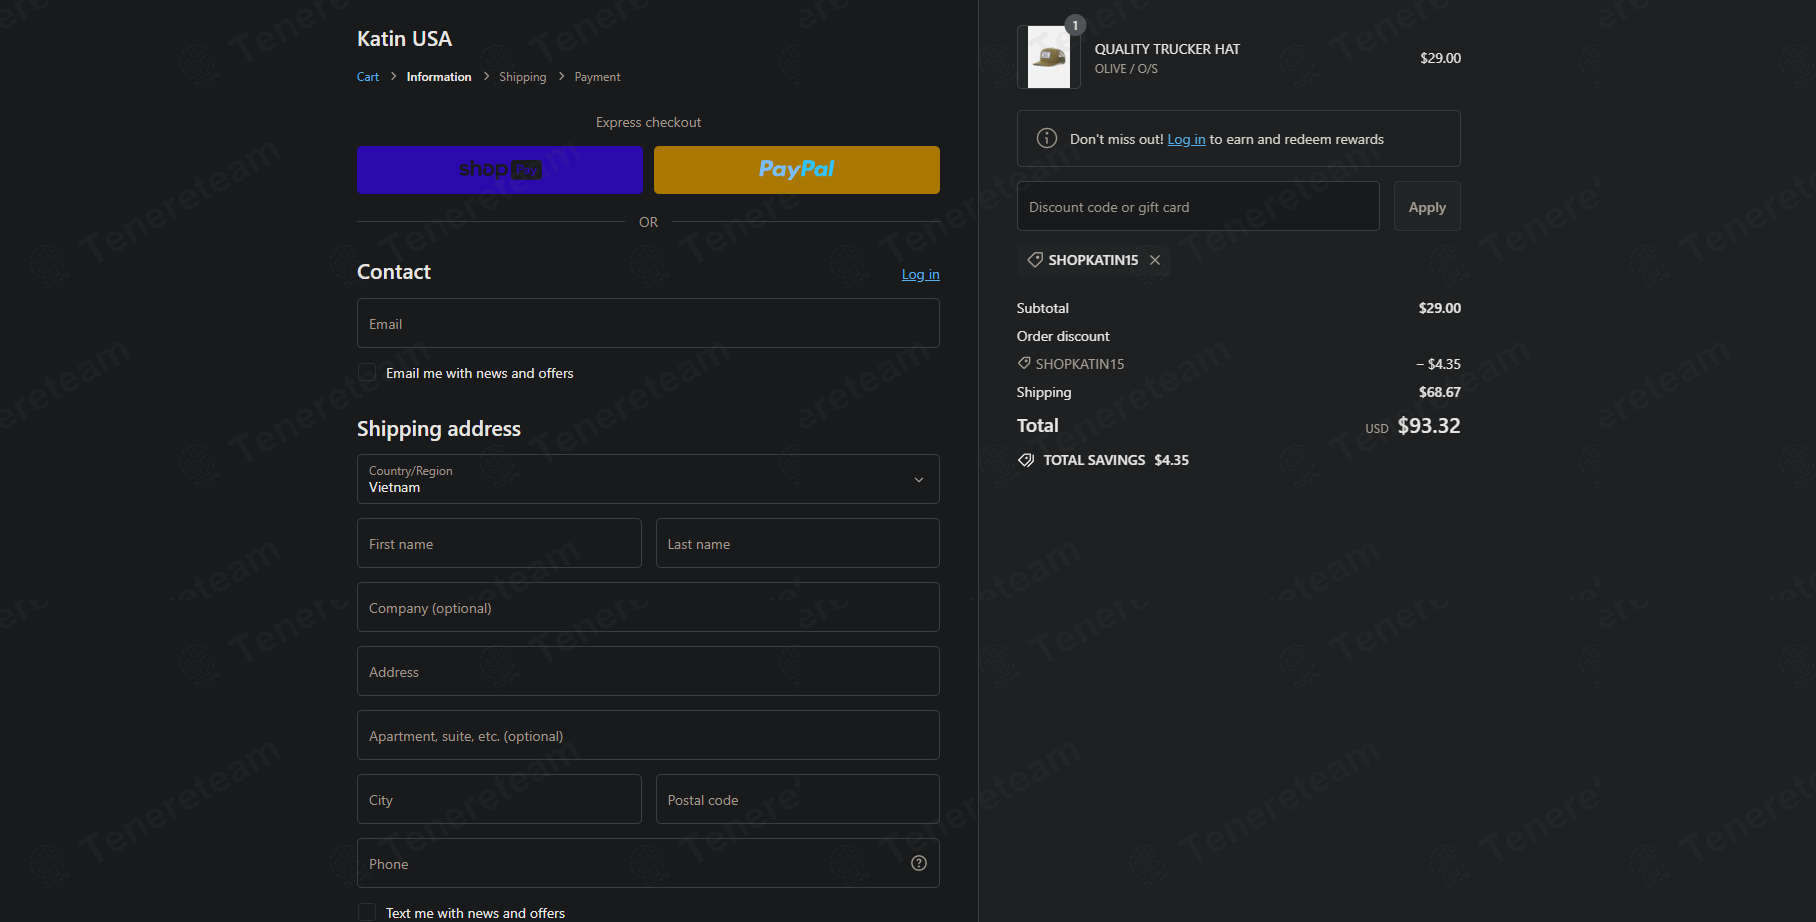Apply the discount code
The image size is (1816, 922).
(1427, 206)
